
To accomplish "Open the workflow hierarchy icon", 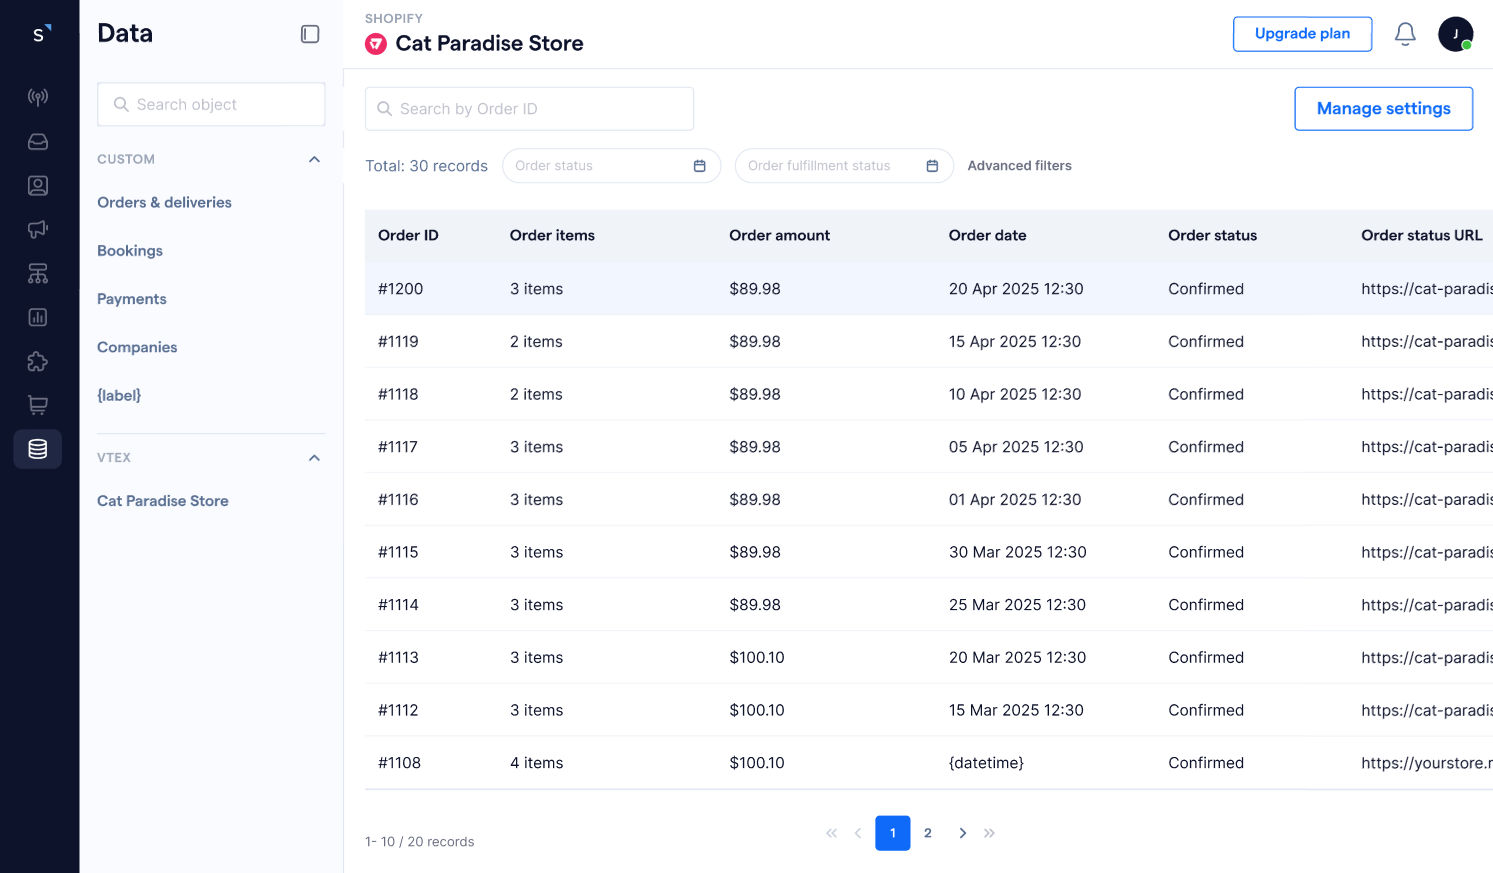I will 38,273.
